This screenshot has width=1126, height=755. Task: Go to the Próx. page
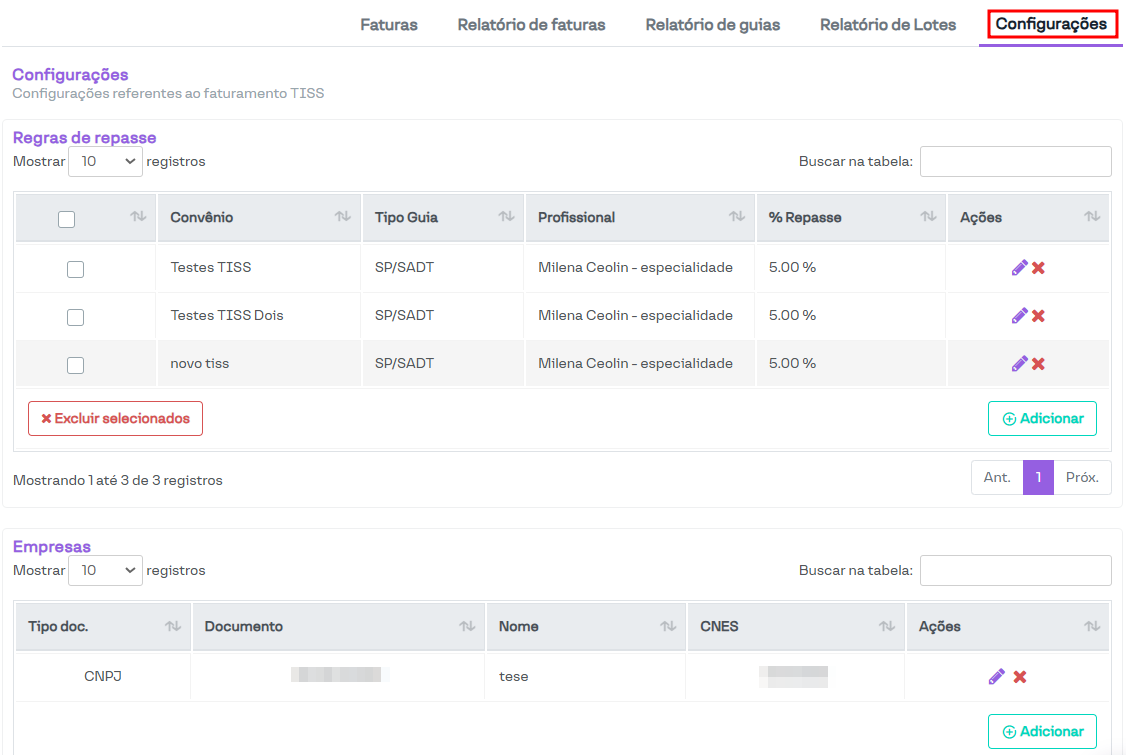[1082, 478]
